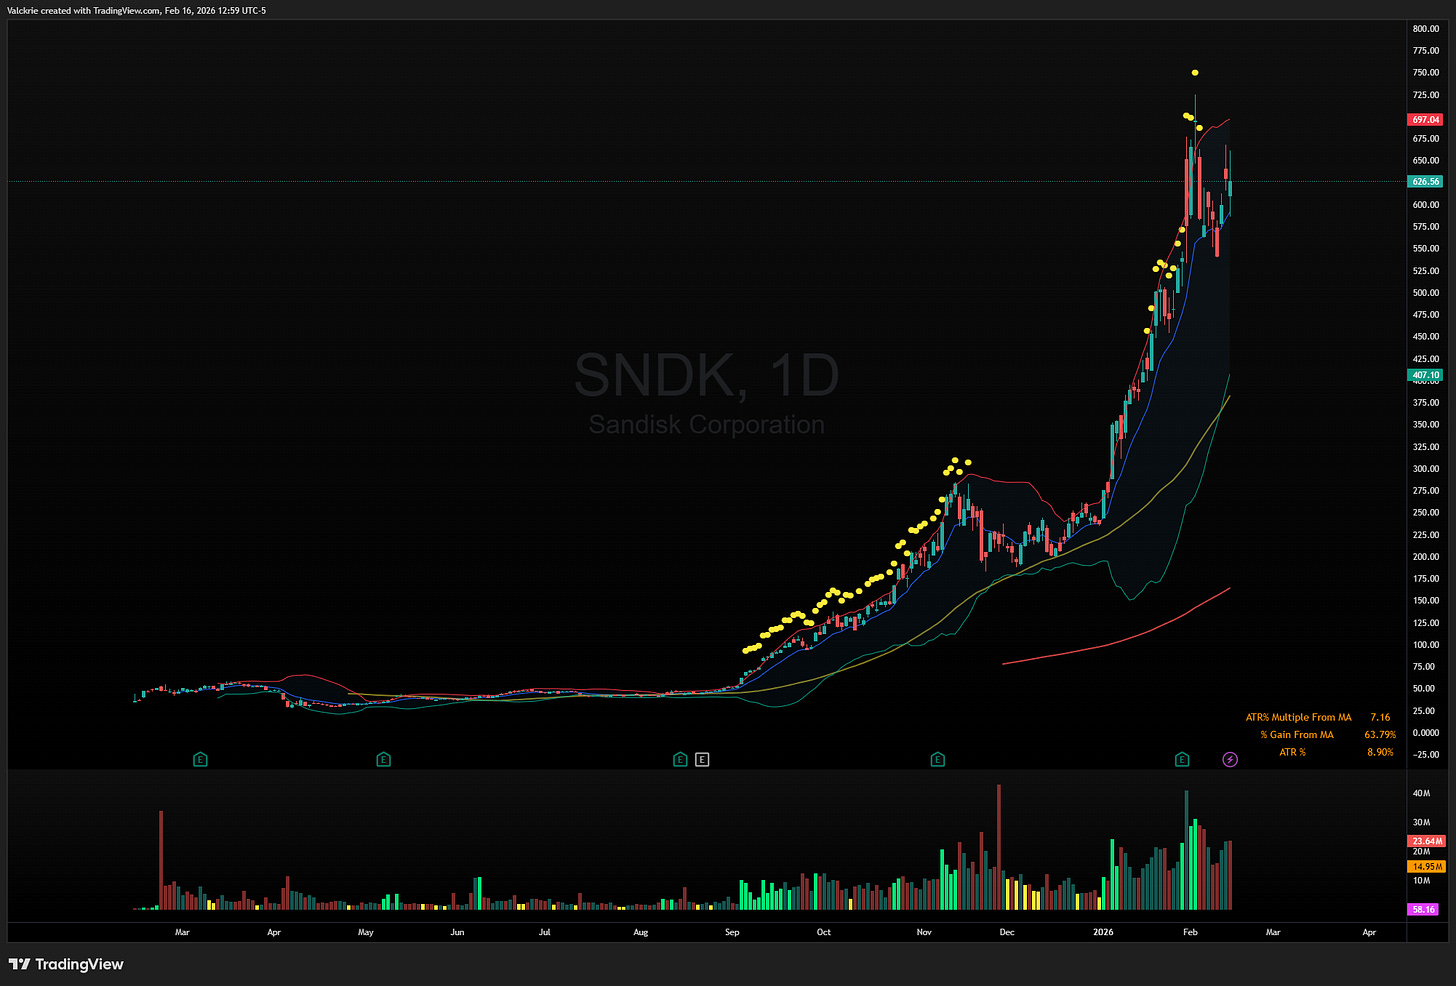1456x986 pixels.
Task: Click the 63.79% gain value
Action: pyautogui.click(x=1380, y=734)
